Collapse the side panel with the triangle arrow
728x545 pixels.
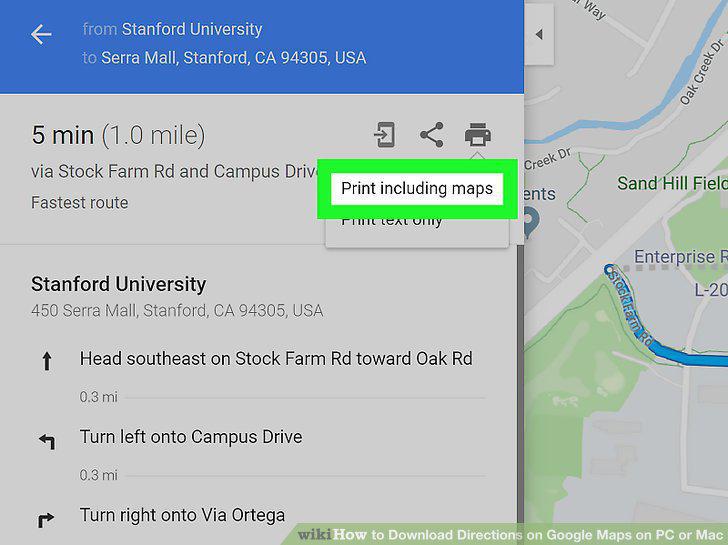coord(539,34)
